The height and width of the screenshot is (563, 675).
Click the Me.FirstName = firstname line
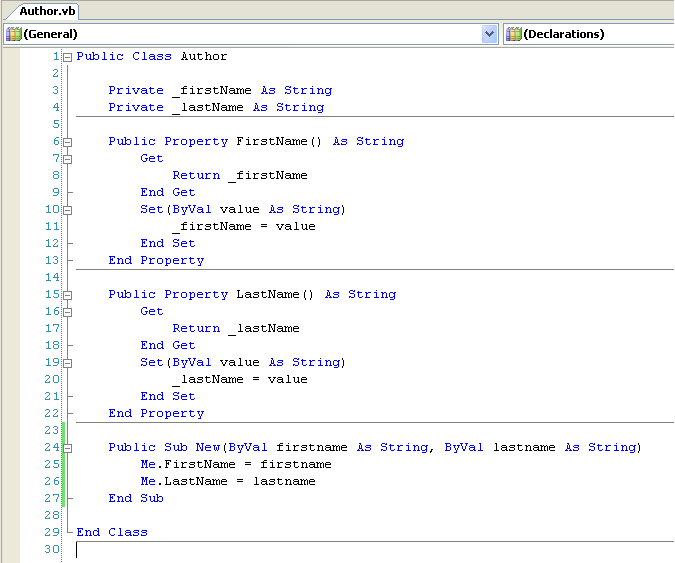coord(236,465)
